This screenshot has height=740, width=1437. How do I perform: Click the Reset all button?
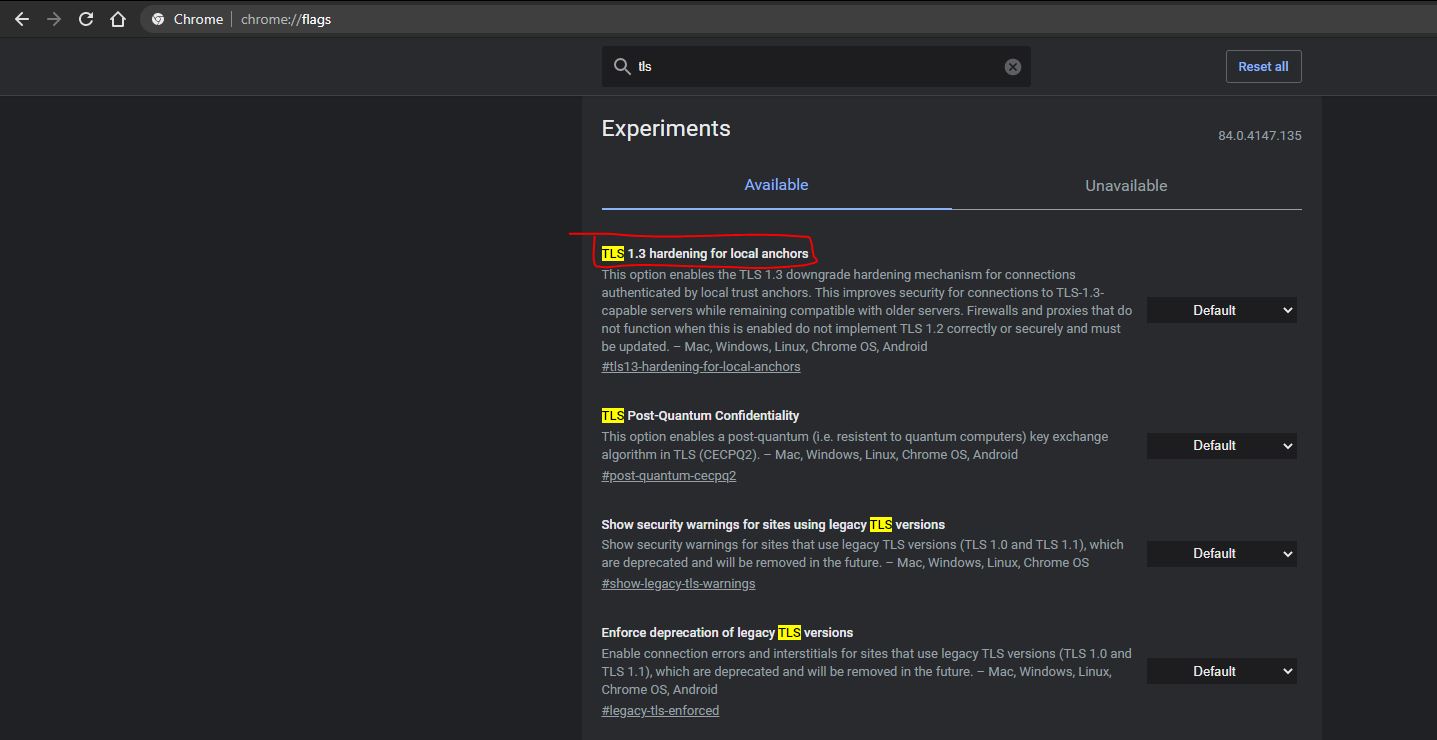point(1263,66)
